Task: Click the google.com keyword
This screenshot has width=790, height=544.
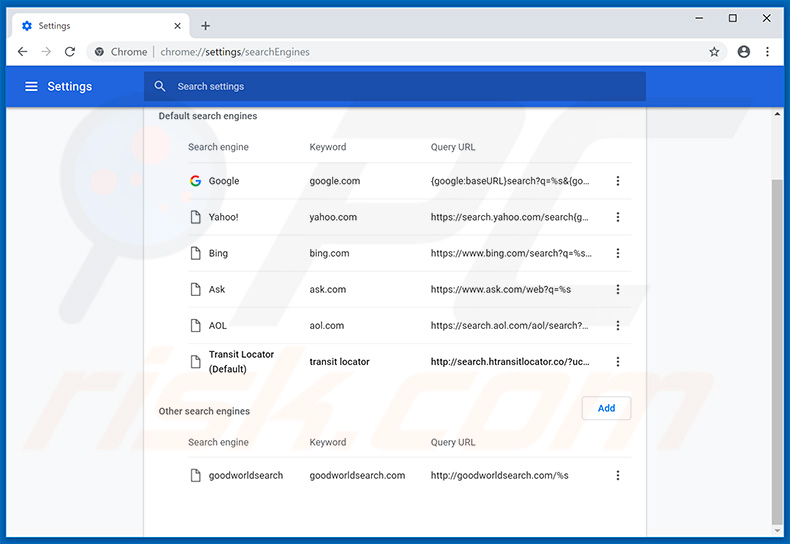Action: click(335, 181)
